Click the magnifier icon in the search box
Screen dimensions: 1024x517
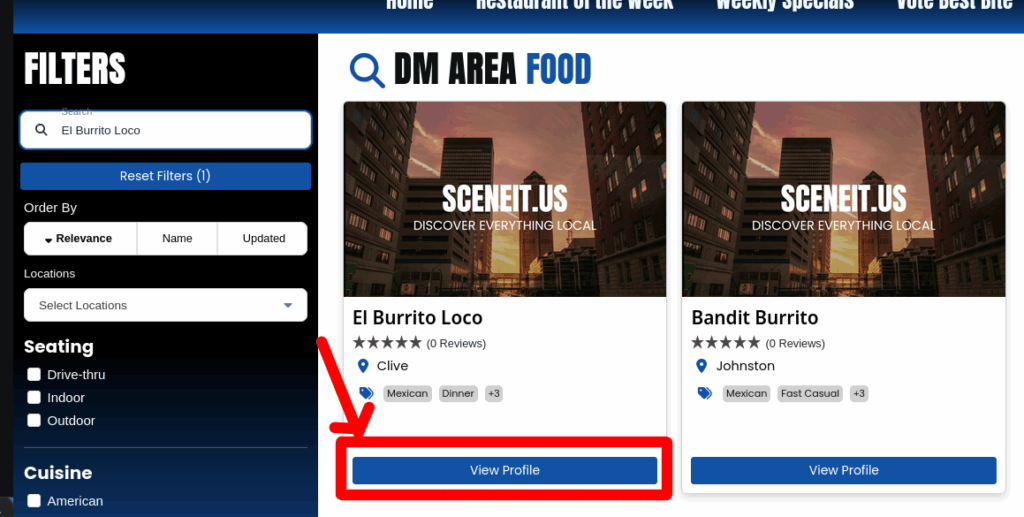(41, 130)
